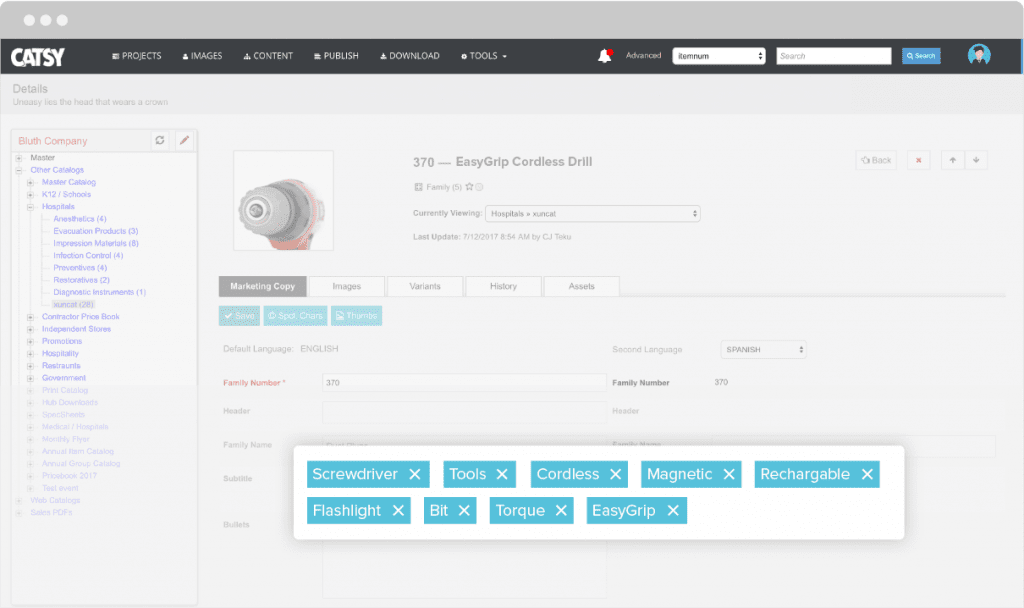This screenshot has height=608, width=1024.
Task: Remove the EasyGrip tag
Action: pos(673,511)
